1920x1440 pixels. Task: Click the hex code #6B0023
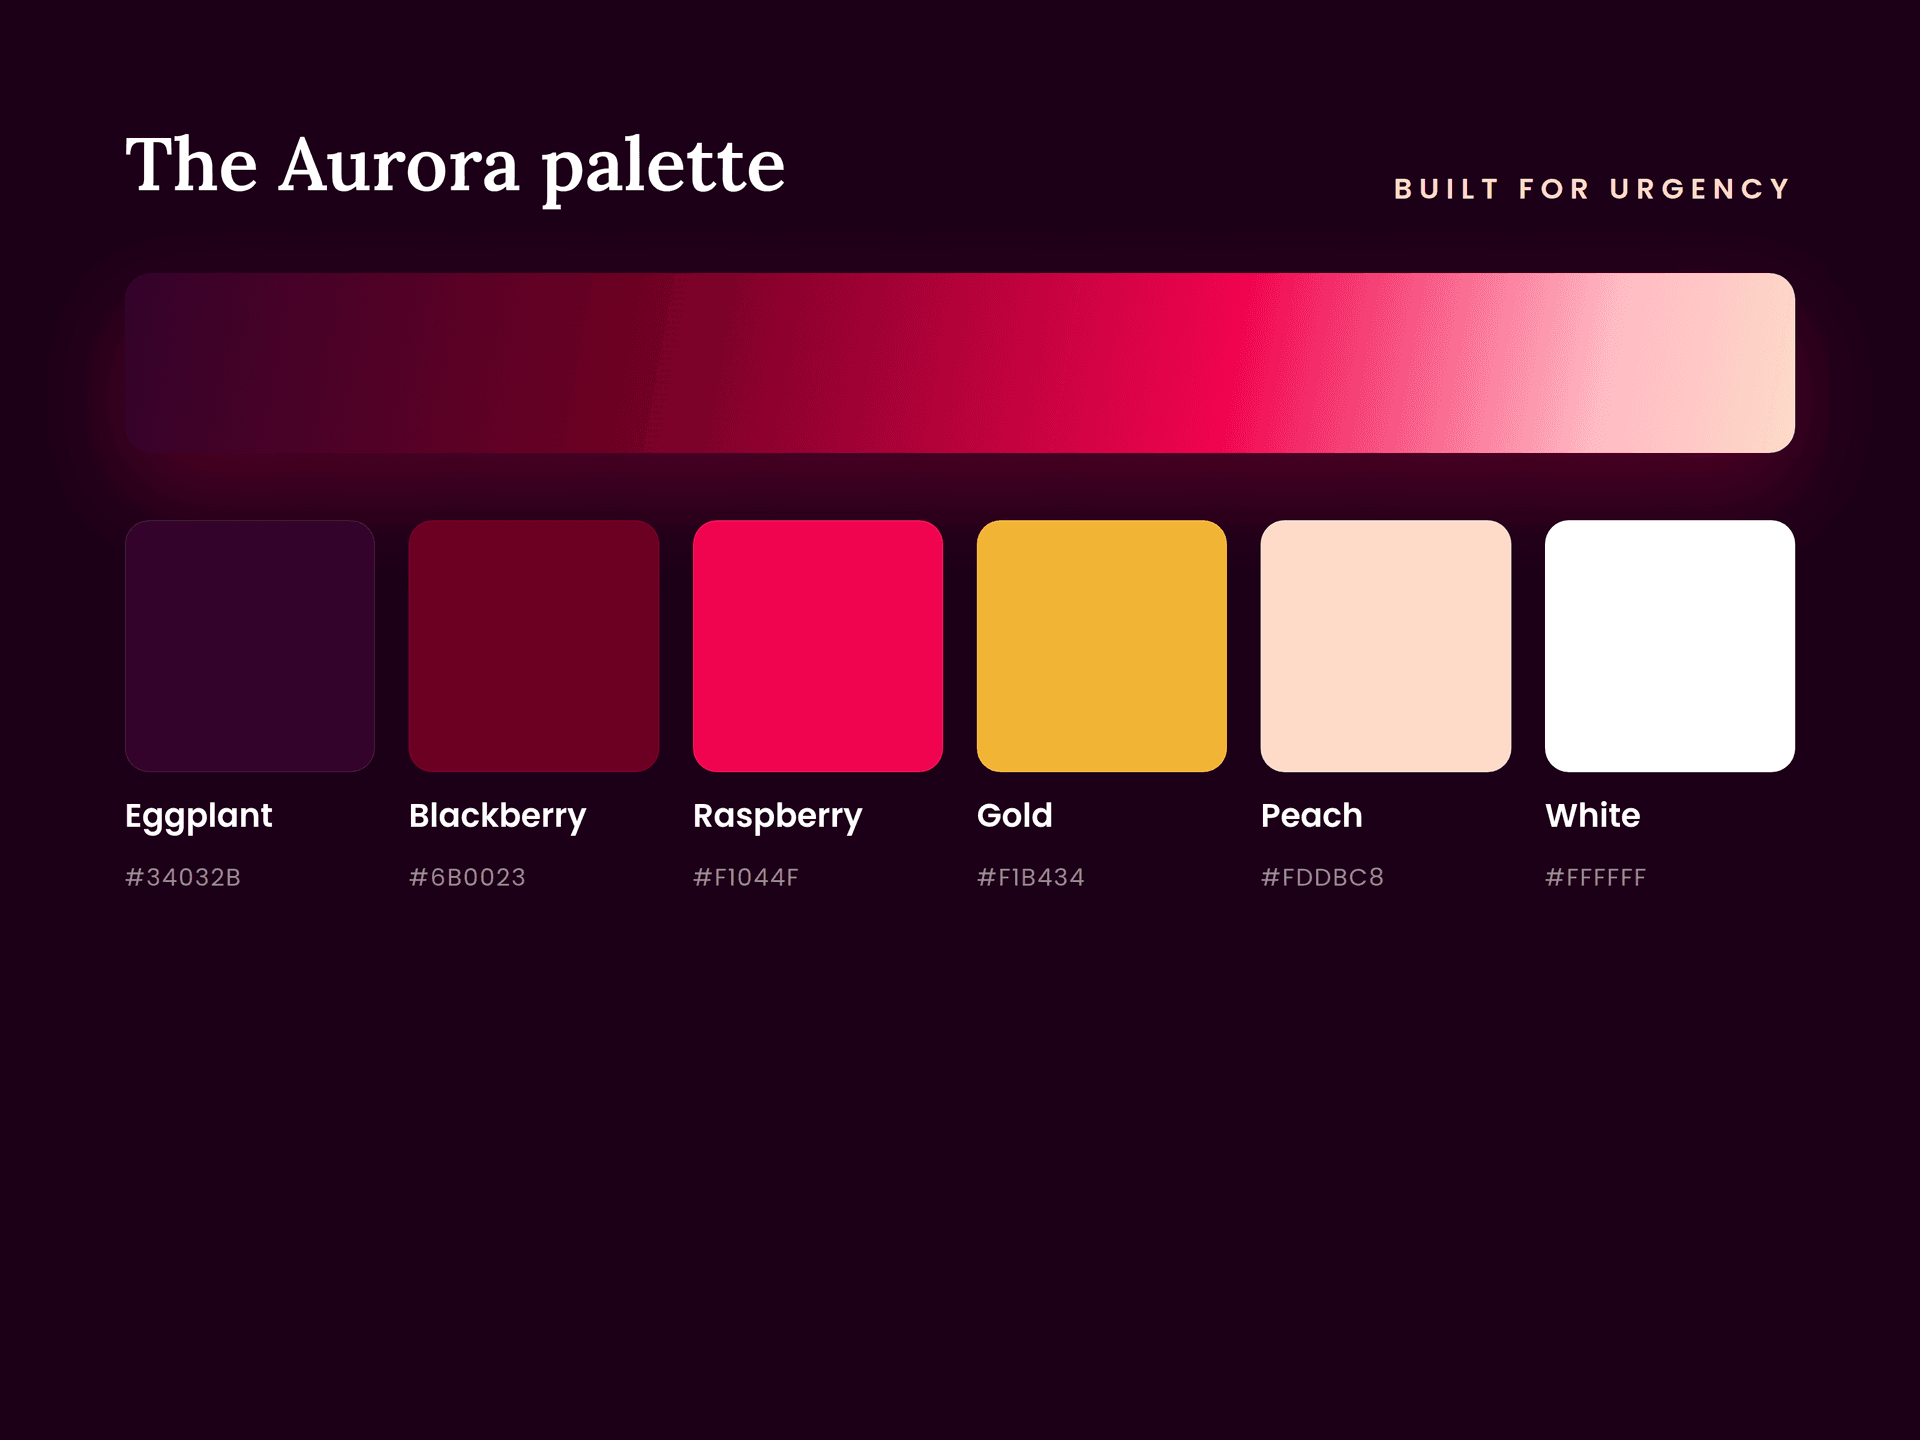click(467, 877)
